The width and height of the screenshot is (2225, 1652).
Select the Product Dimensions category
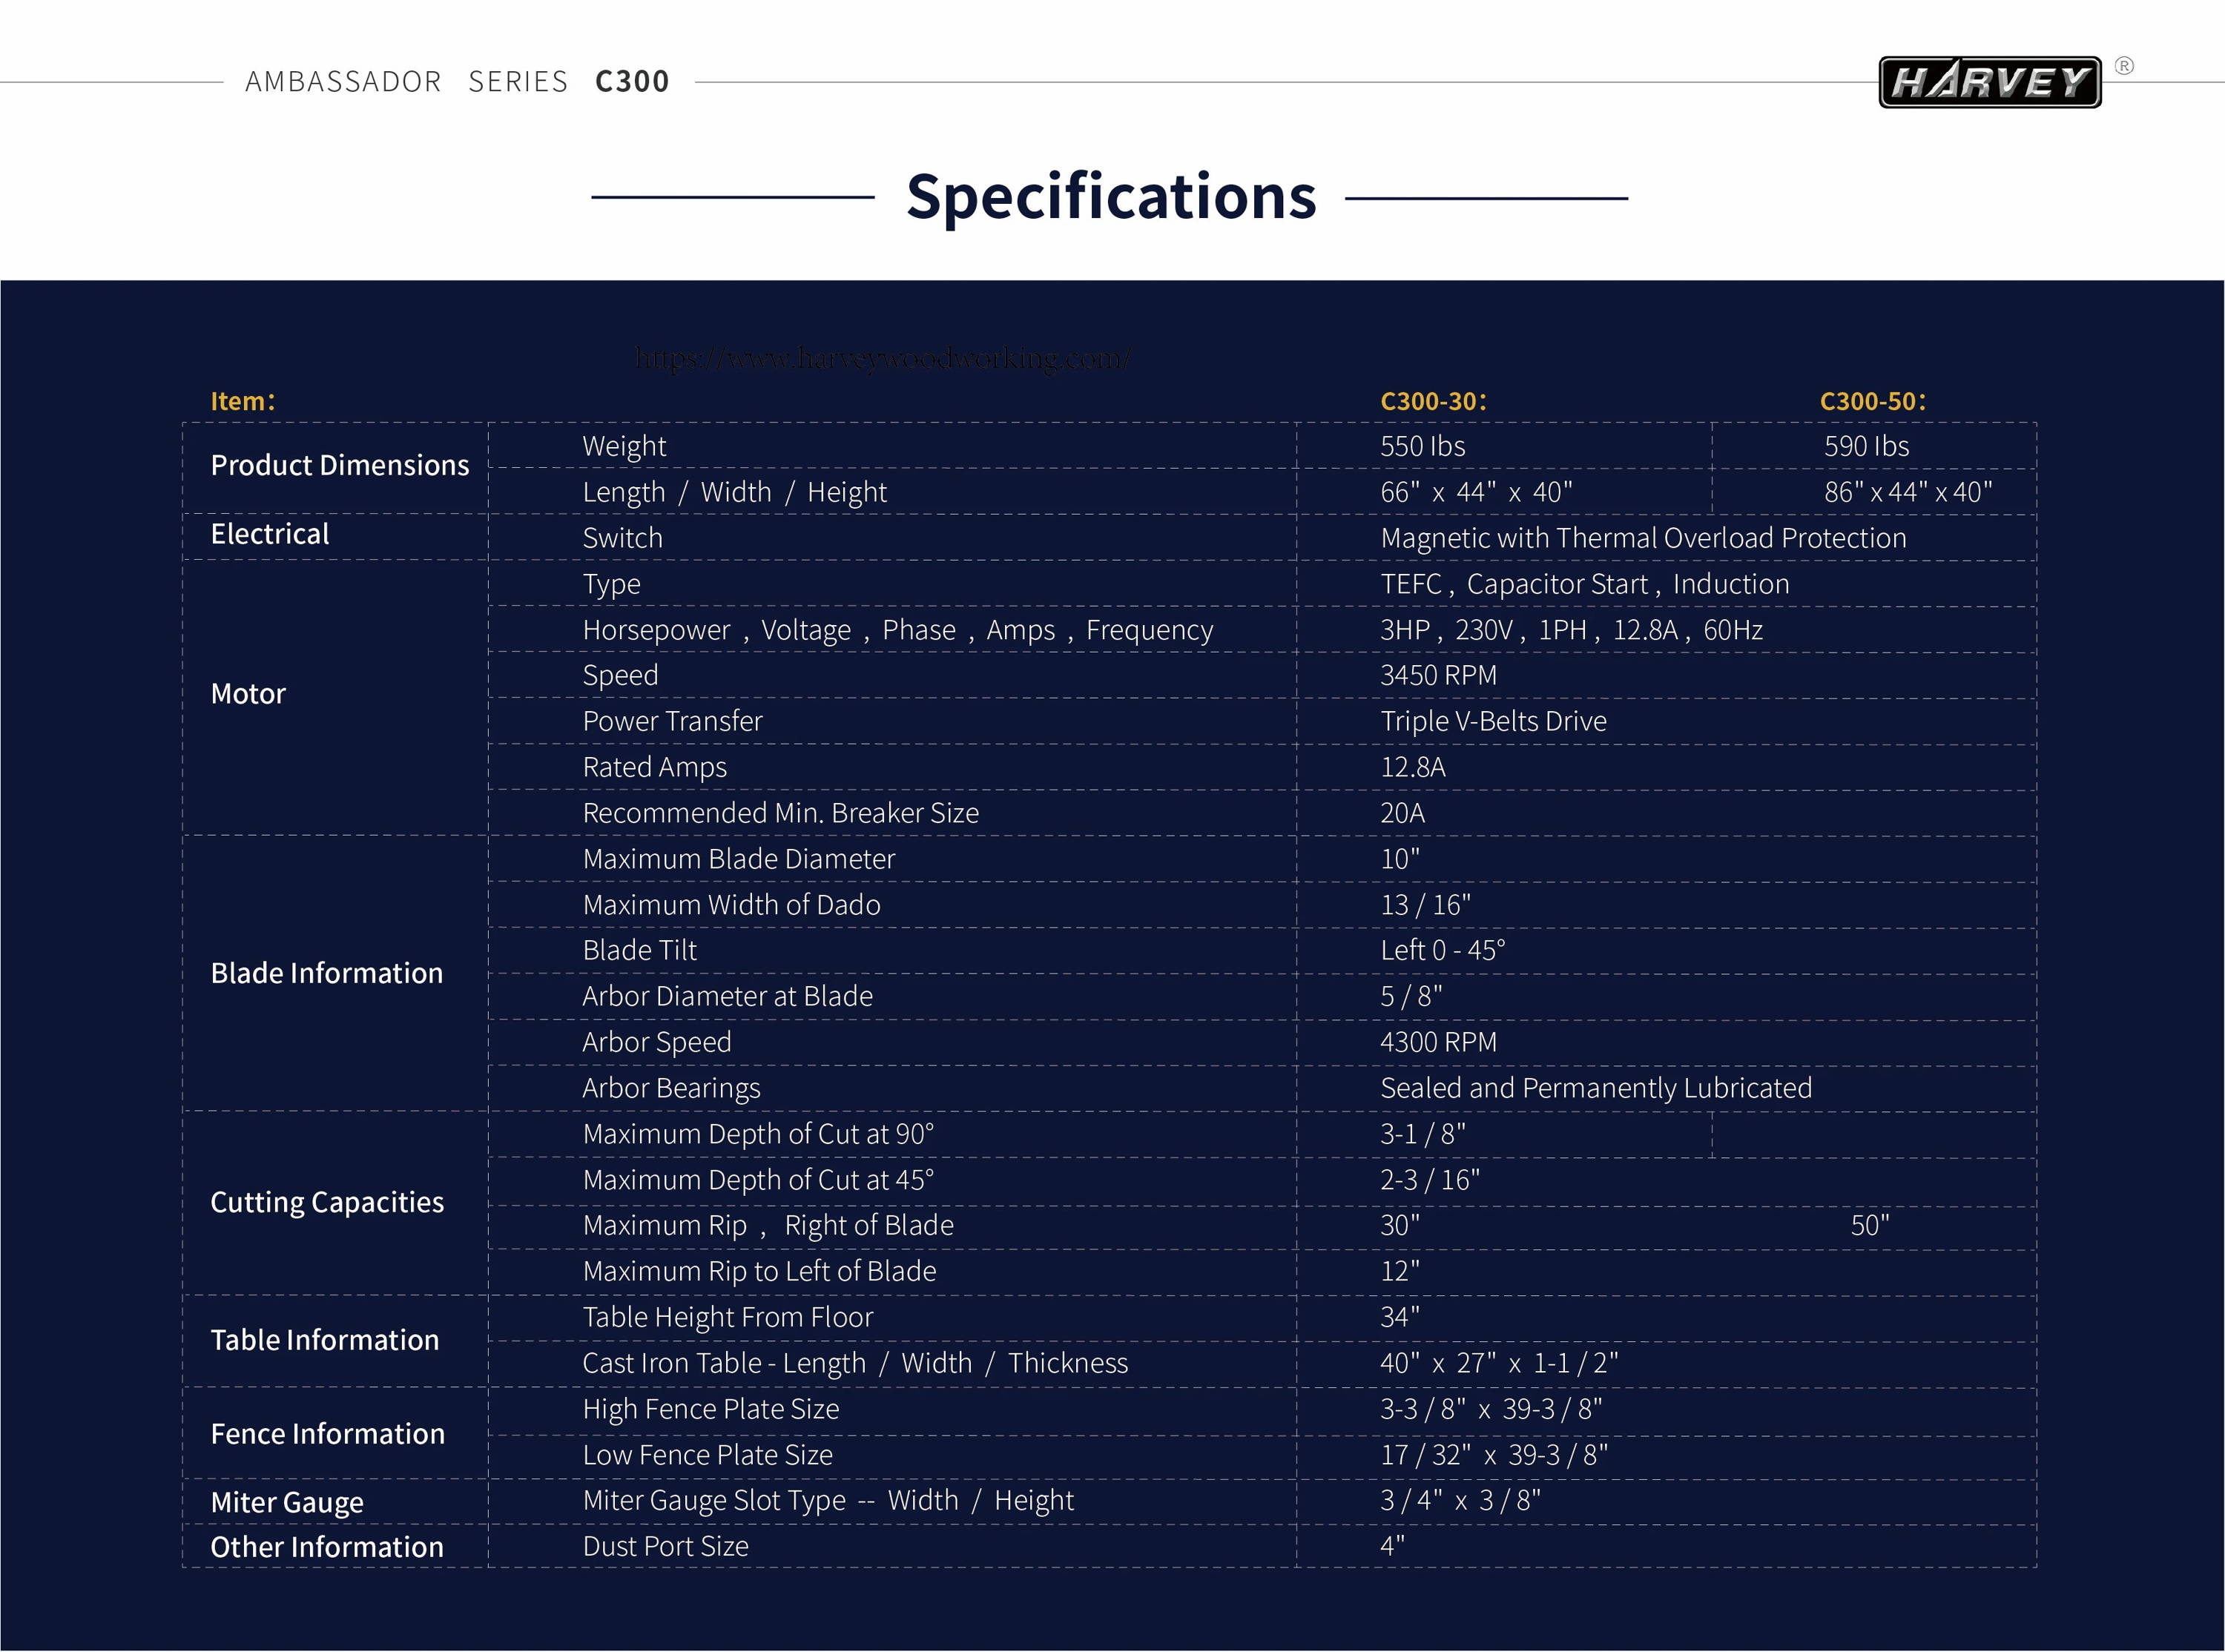[x=340, y=465]
